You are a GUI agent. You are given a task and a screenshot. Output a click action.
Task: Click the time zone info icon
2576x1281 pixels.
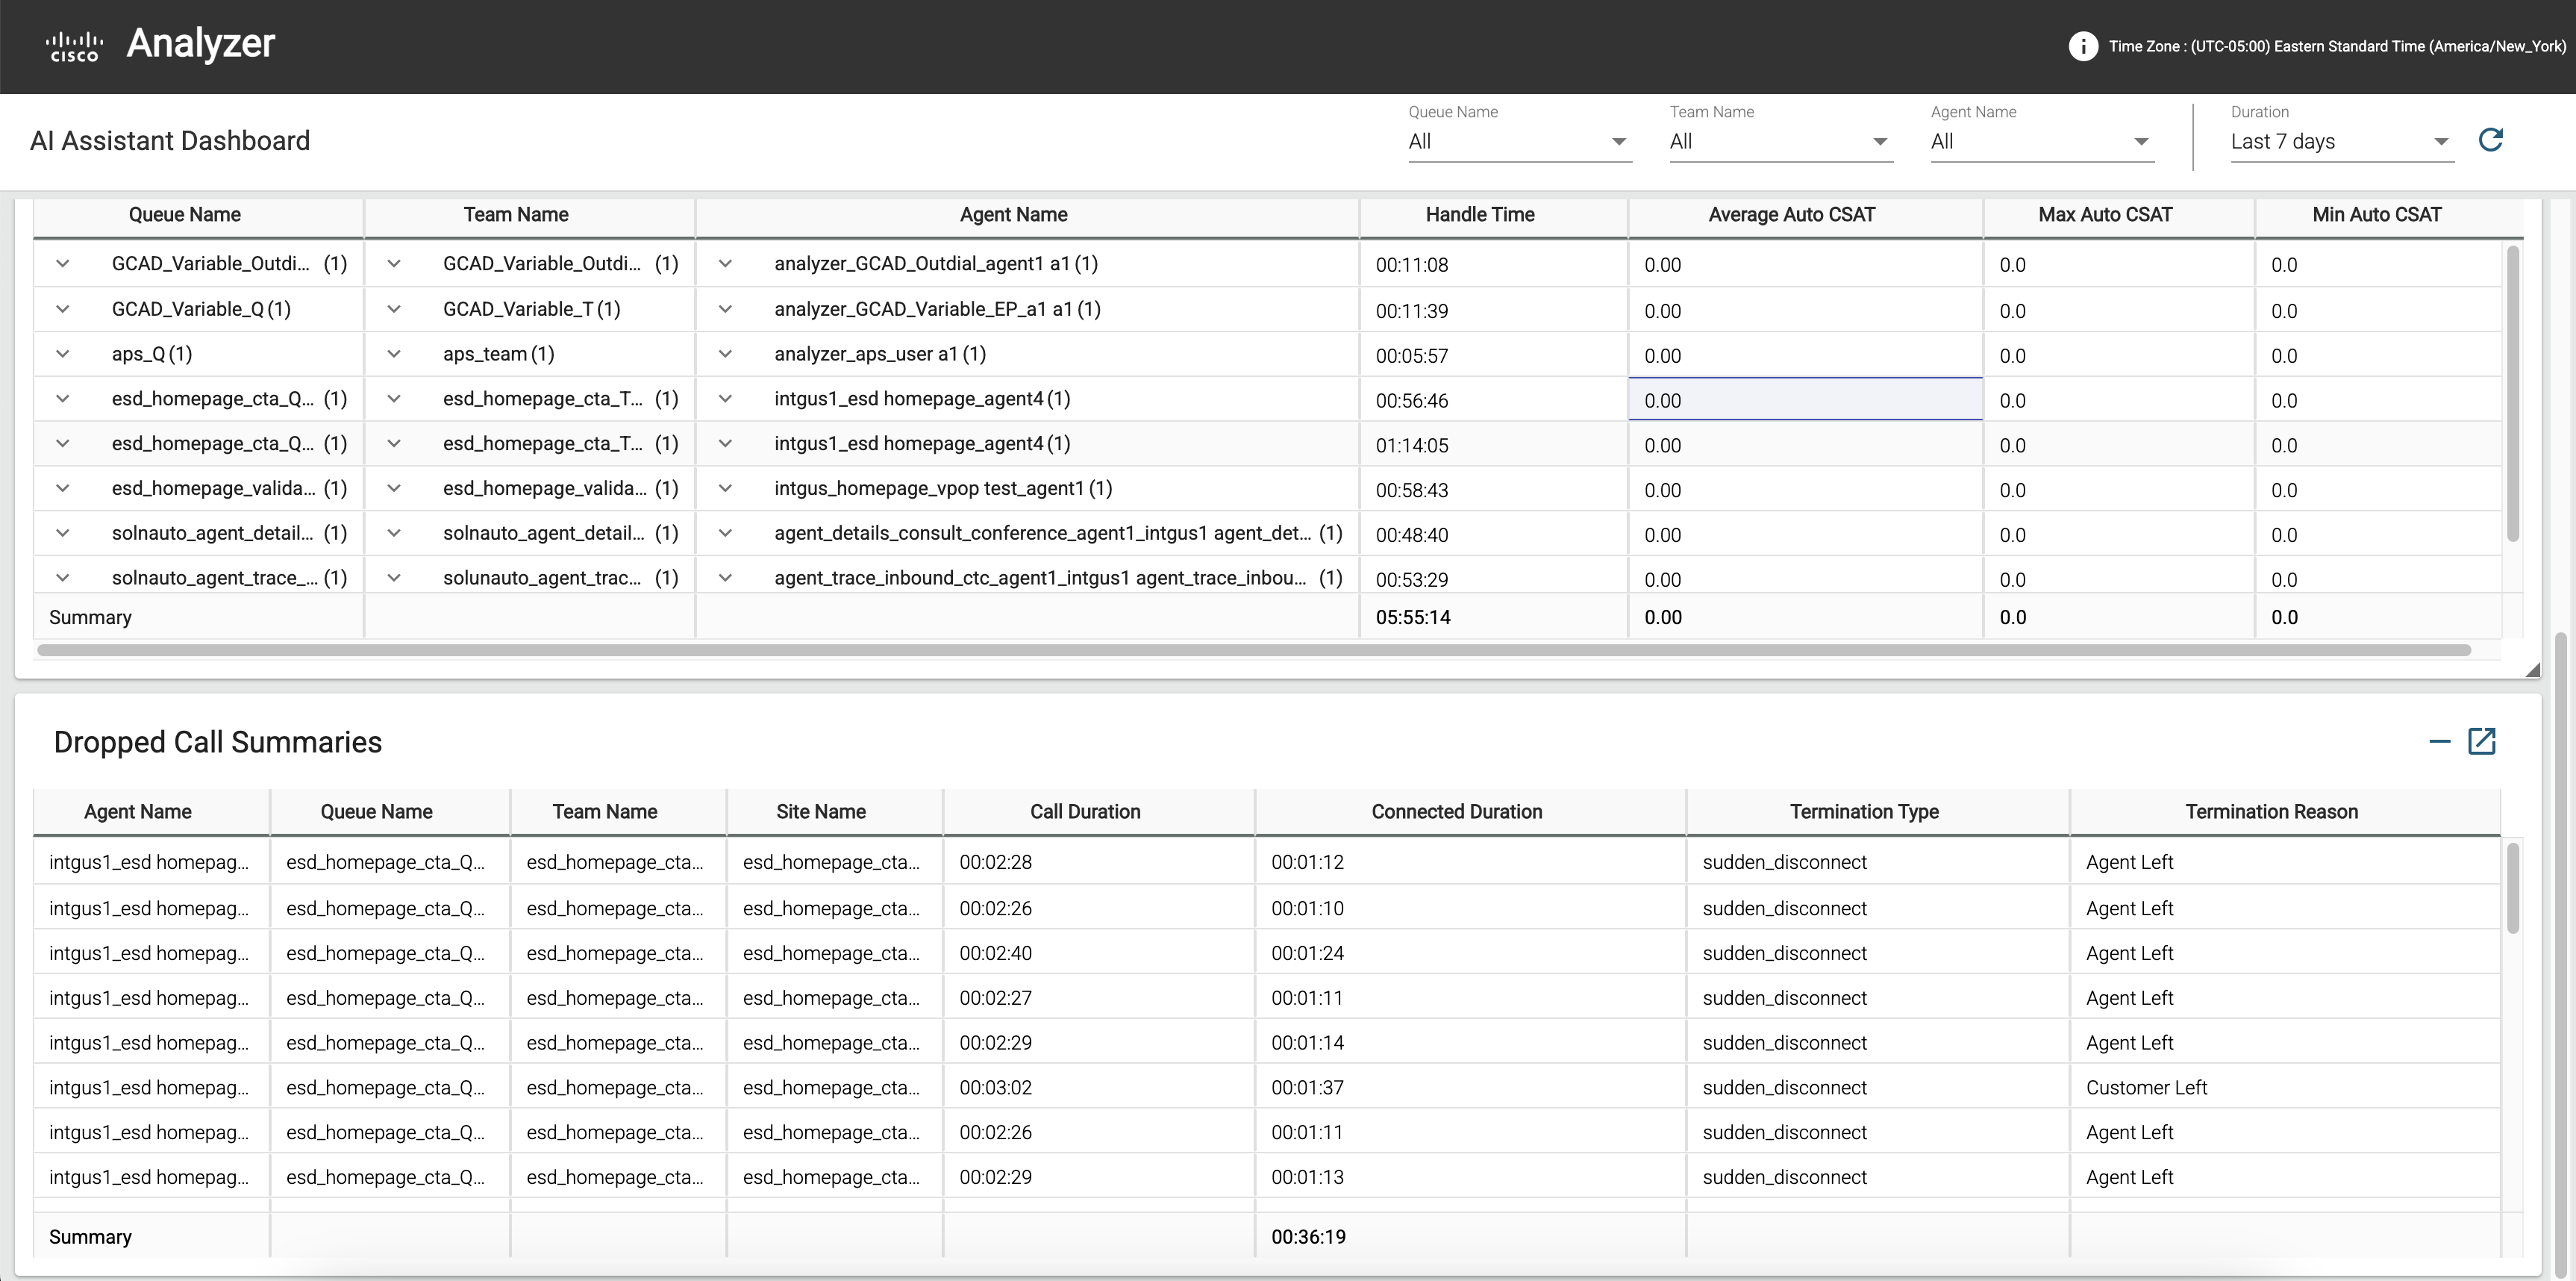[x=2083, y=46]
